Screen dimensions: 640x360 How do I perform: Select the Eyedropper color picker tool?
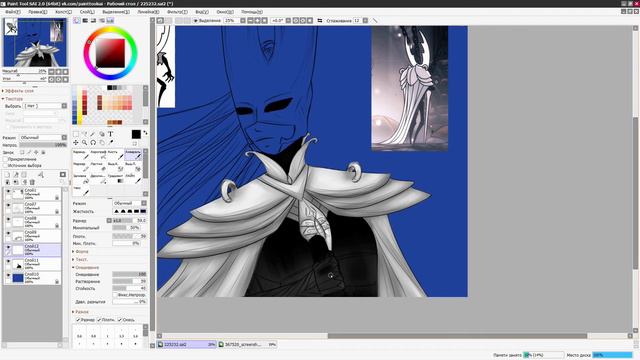(110, 142)
